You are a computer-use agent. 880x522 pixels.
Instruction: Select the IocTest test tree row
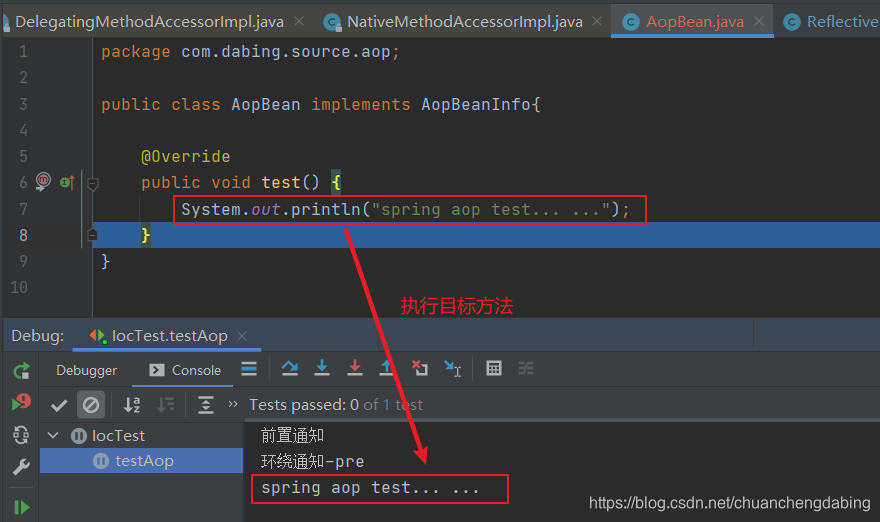(141, 436)
